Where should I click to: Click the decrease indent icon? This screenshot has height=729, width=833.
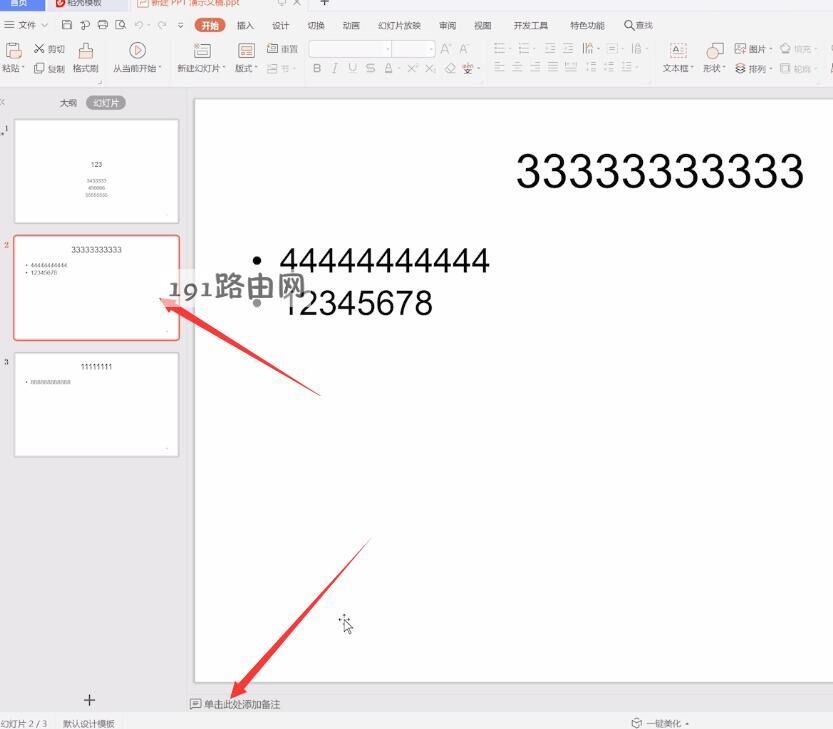point(550,49)
